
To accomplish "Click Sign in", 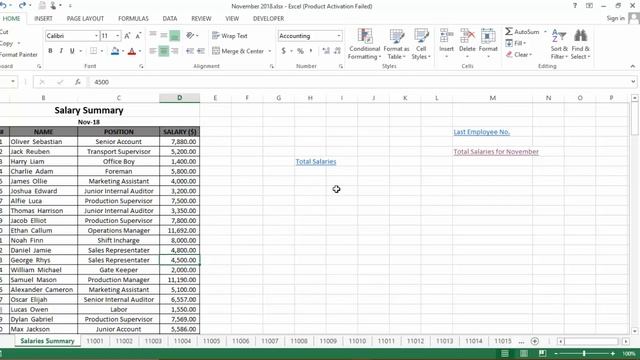I will [x=616, y=18].
